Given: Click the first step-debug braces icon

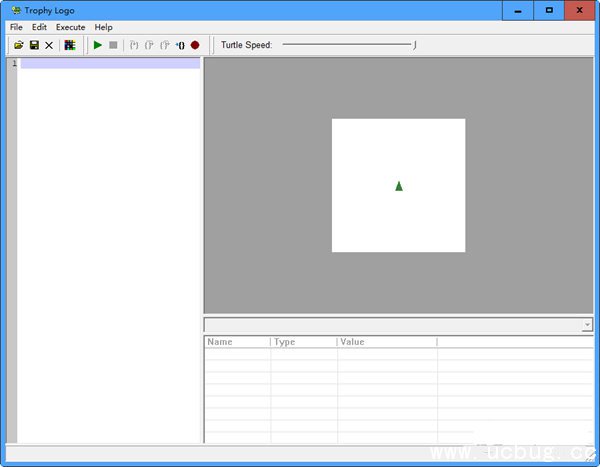Looking at the screenshot, I should (134, 45).
